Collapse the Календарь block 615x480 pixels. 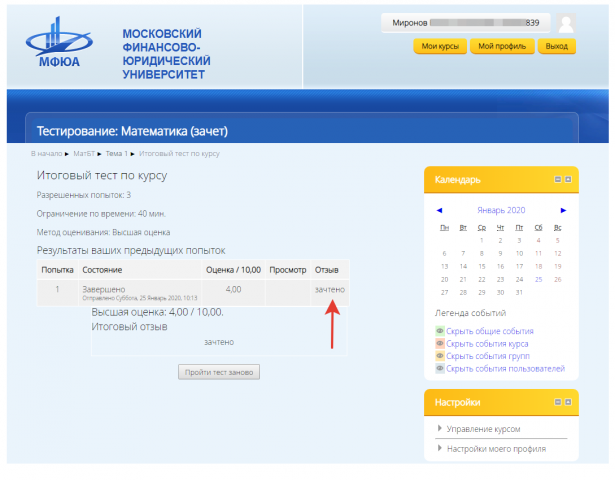tap(558, 180)
